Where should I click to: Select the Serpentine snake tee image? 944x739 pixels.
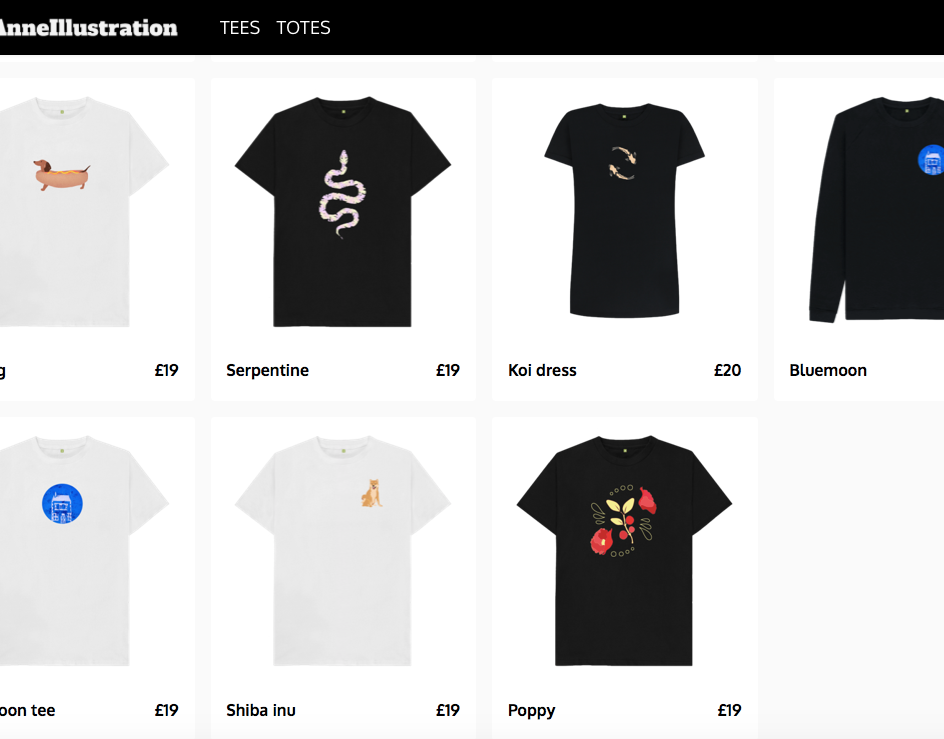[x=343, y=211]
